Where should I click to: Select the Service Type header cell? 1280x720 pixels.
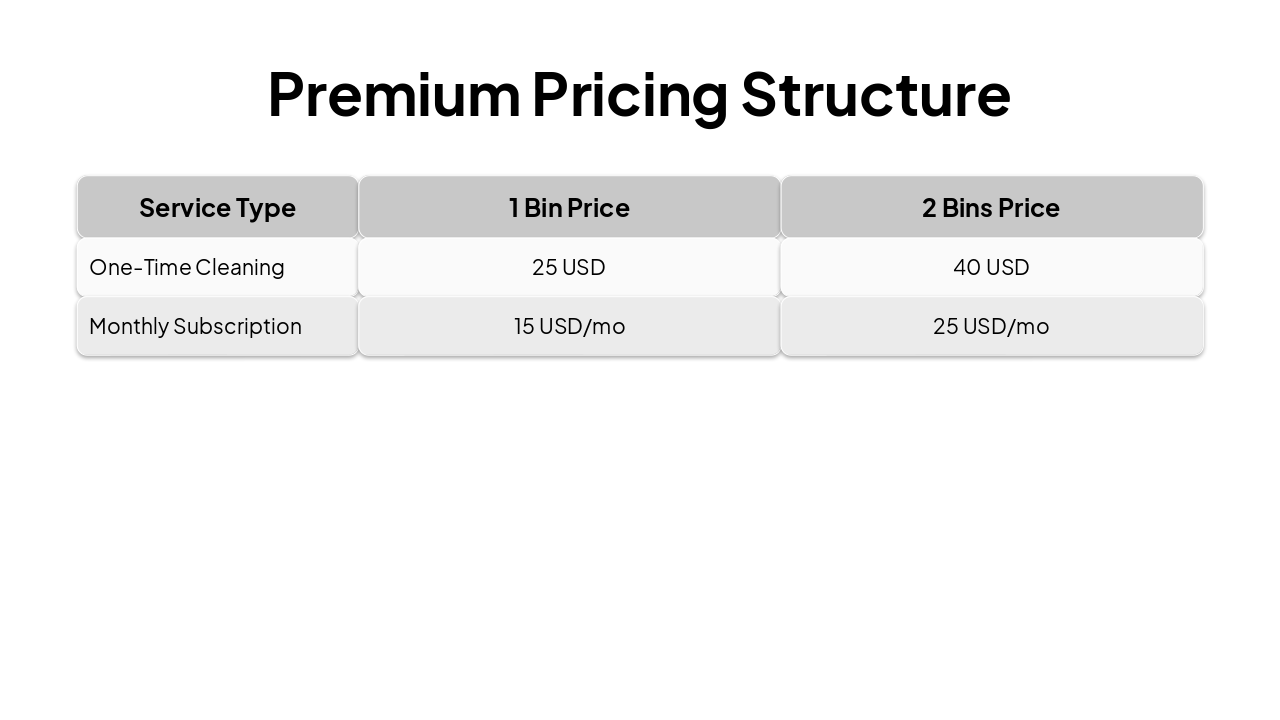pyautogui.click(x=217, y=207)
